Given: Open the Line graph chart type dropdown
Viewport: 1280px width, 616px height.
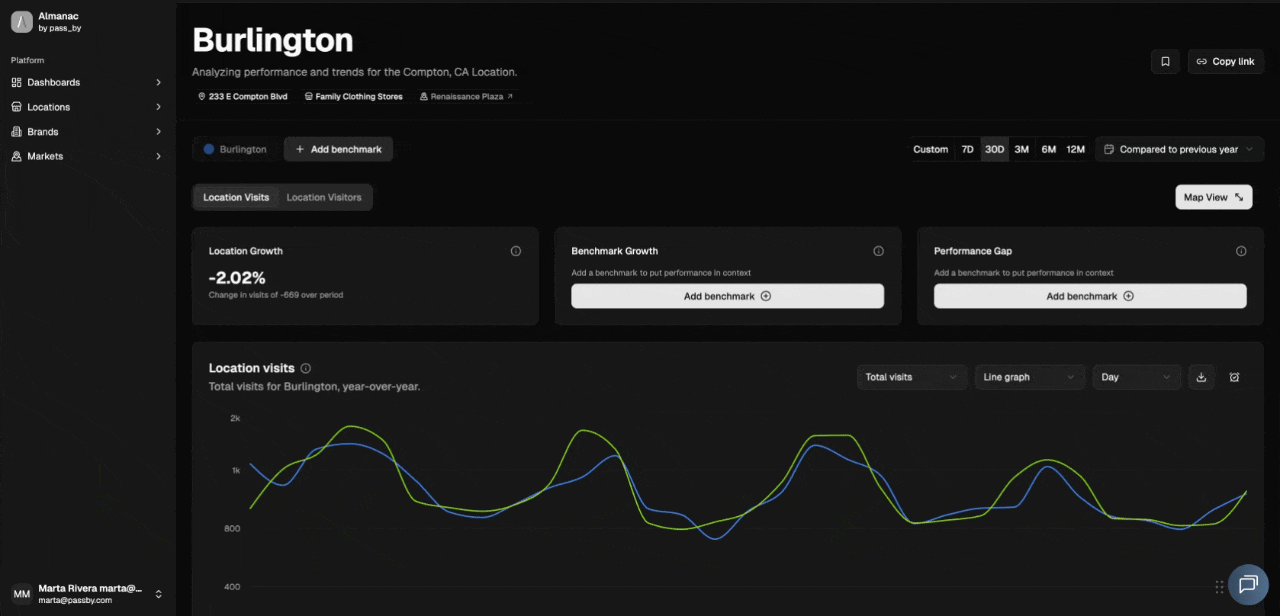Looking at the screenshot, I should pos(1029,377).
